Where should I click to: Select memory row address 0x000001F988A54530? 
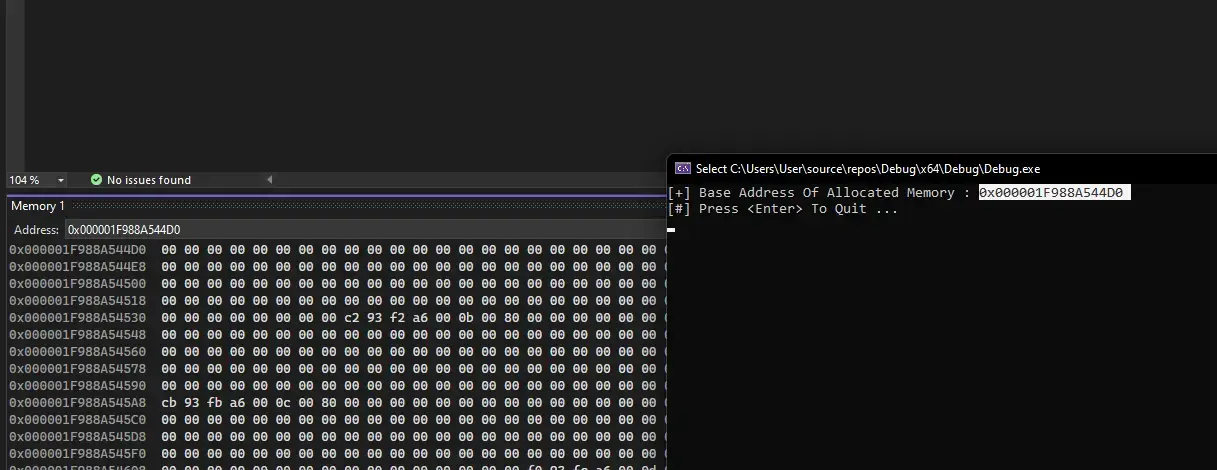click(x=78, y=317)
